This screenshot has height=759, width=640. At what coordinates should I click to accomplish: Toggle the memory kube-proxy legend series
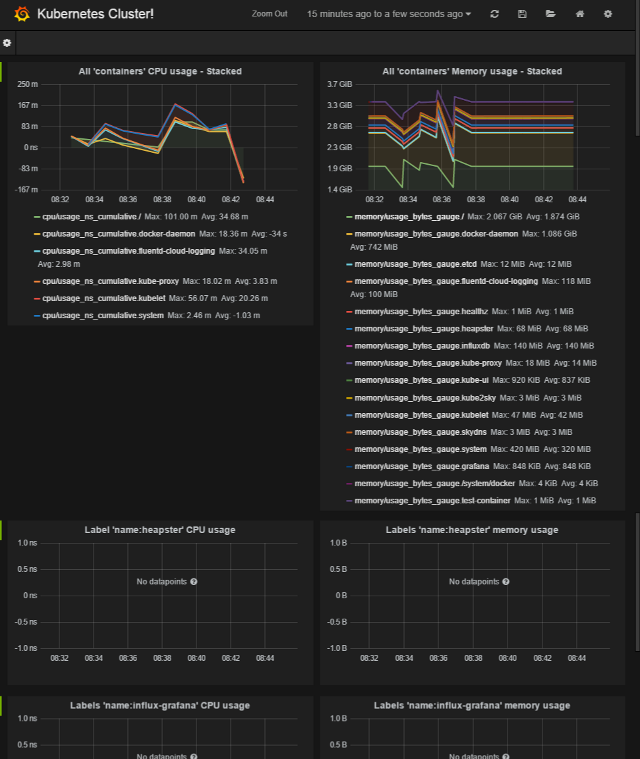click(428, 363)
